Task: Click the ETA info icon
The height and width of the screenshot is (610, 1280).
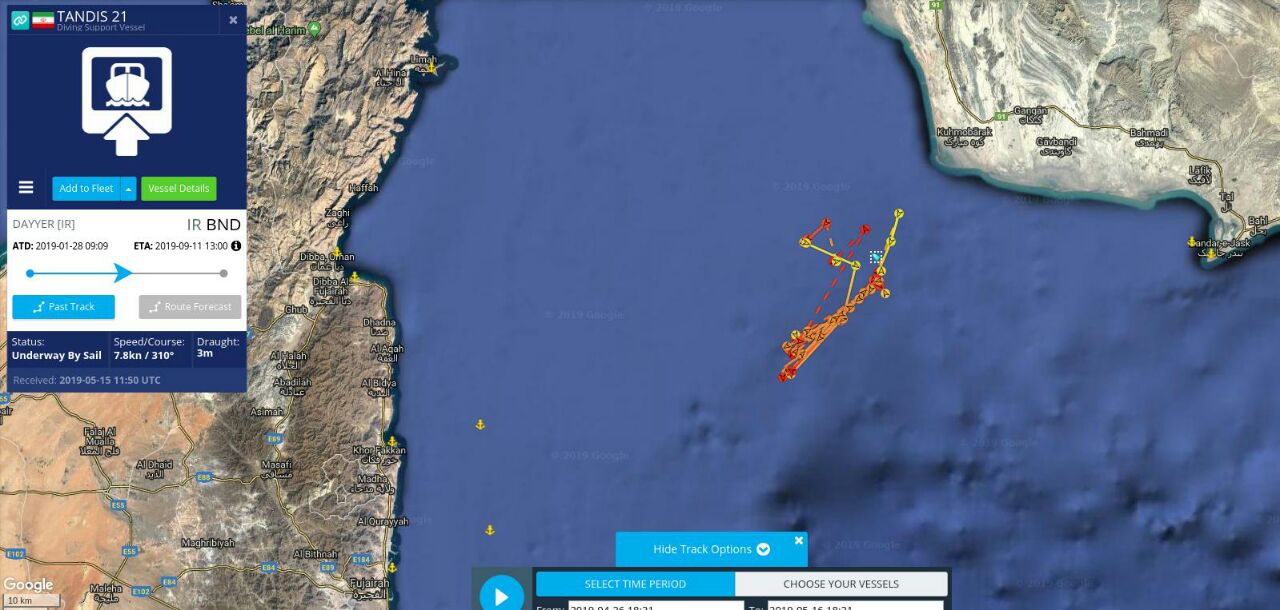Action: tap(236, 246)
